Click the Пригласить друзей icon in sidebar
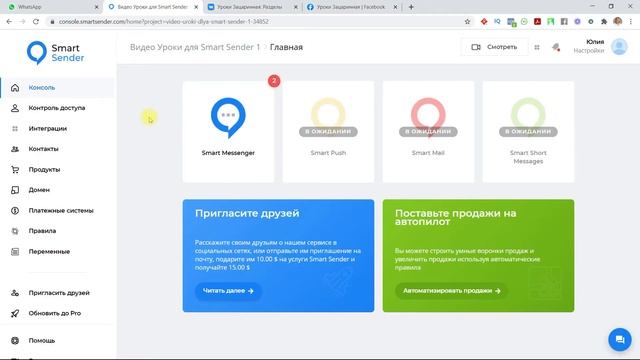The height and width of the screenshot is (360, 640). point(15,293)
